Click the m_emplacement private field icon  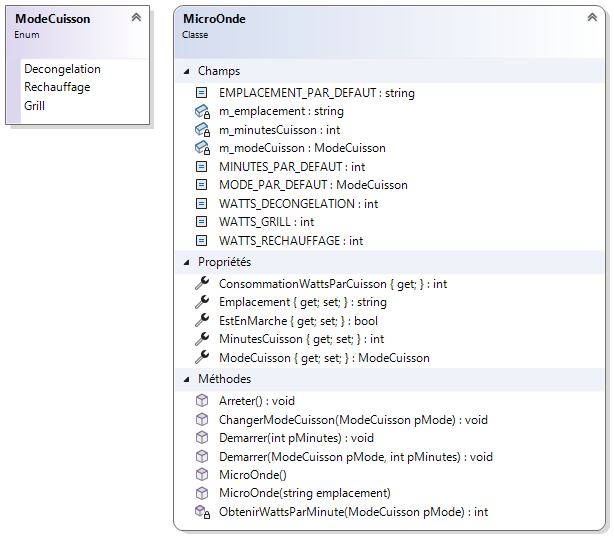(201, 112)
